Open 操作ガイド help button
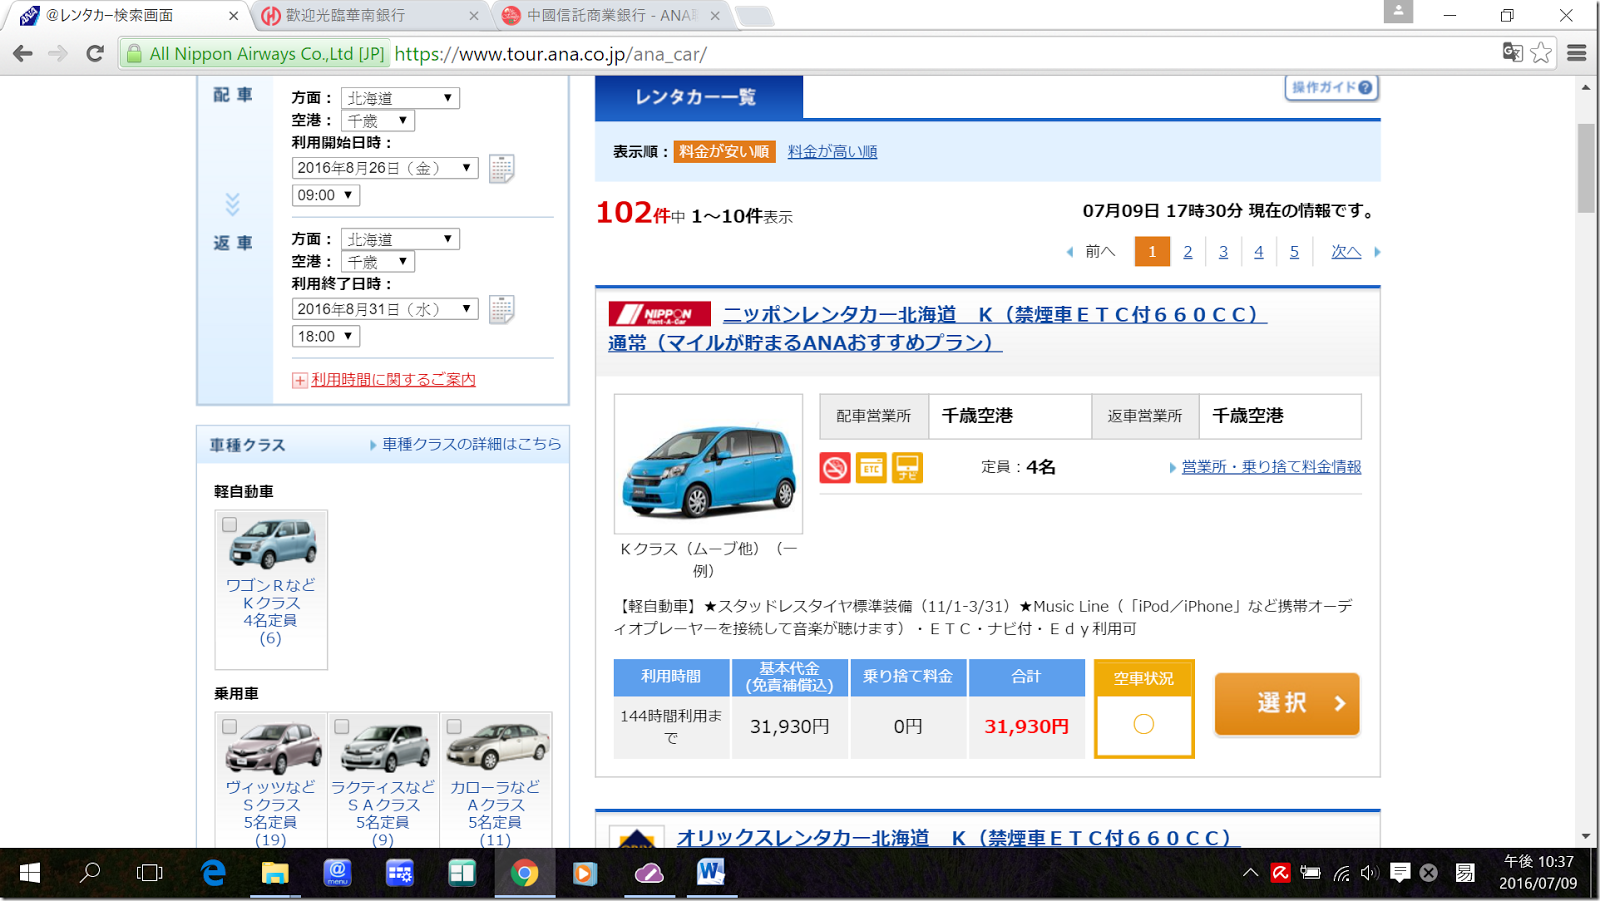This screenshot has height=901, width=1600. tap(1332, 87)
